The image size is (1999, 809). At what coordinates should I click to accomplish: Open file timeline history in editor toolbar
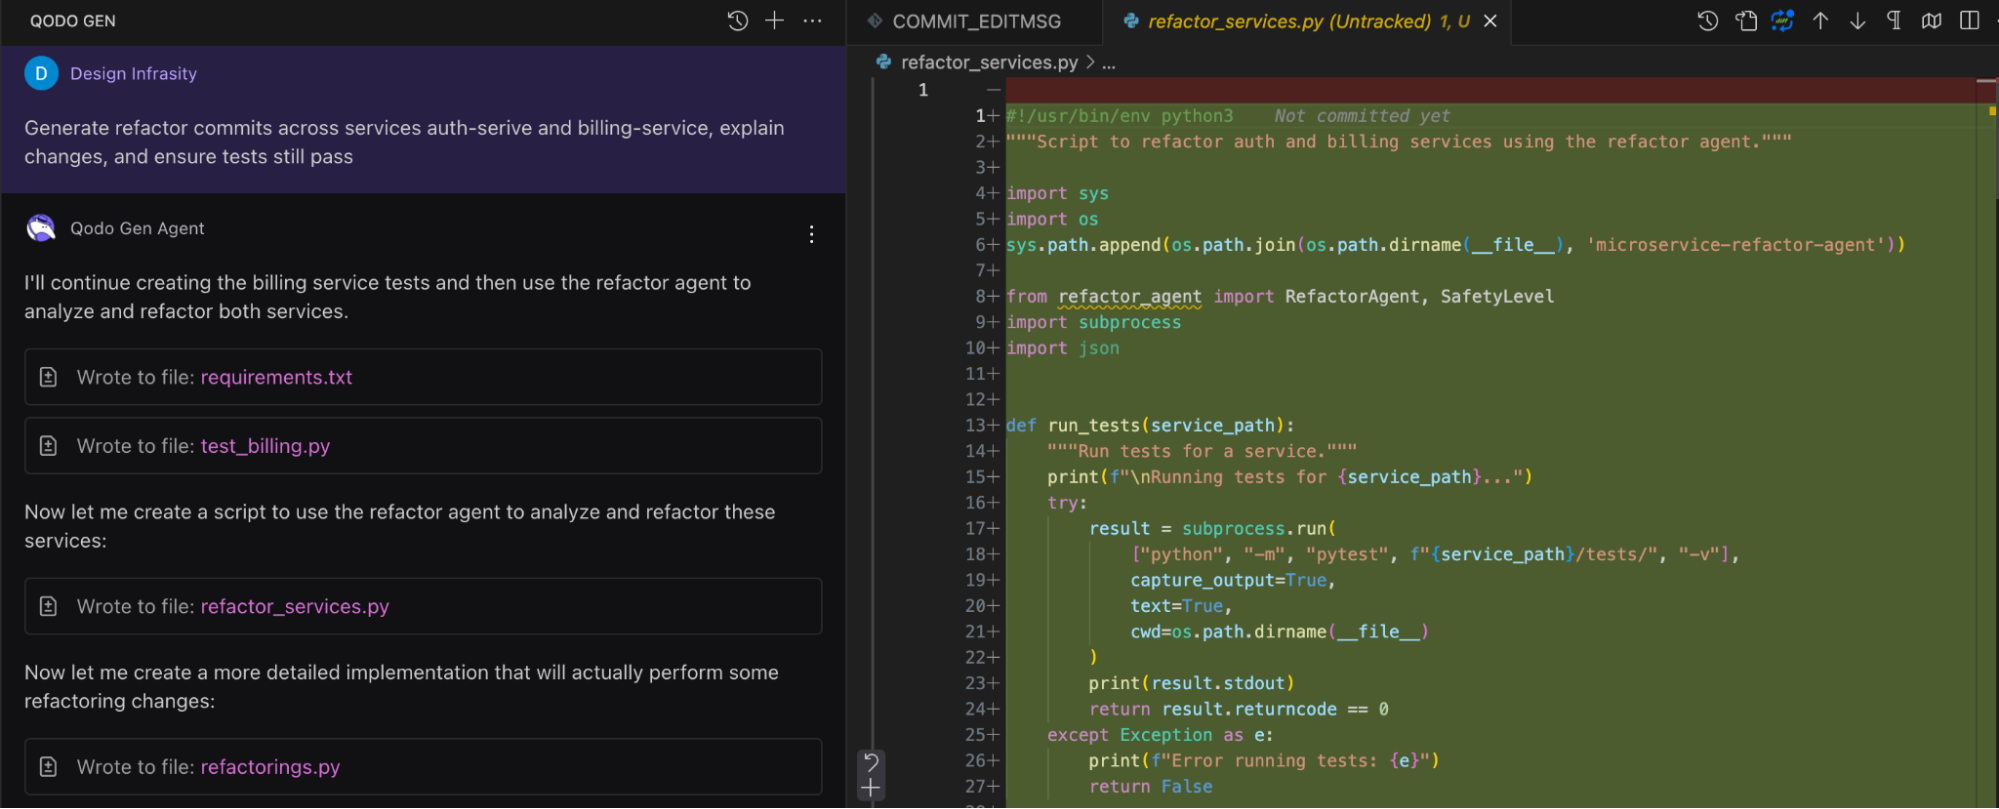(1708, 21)
